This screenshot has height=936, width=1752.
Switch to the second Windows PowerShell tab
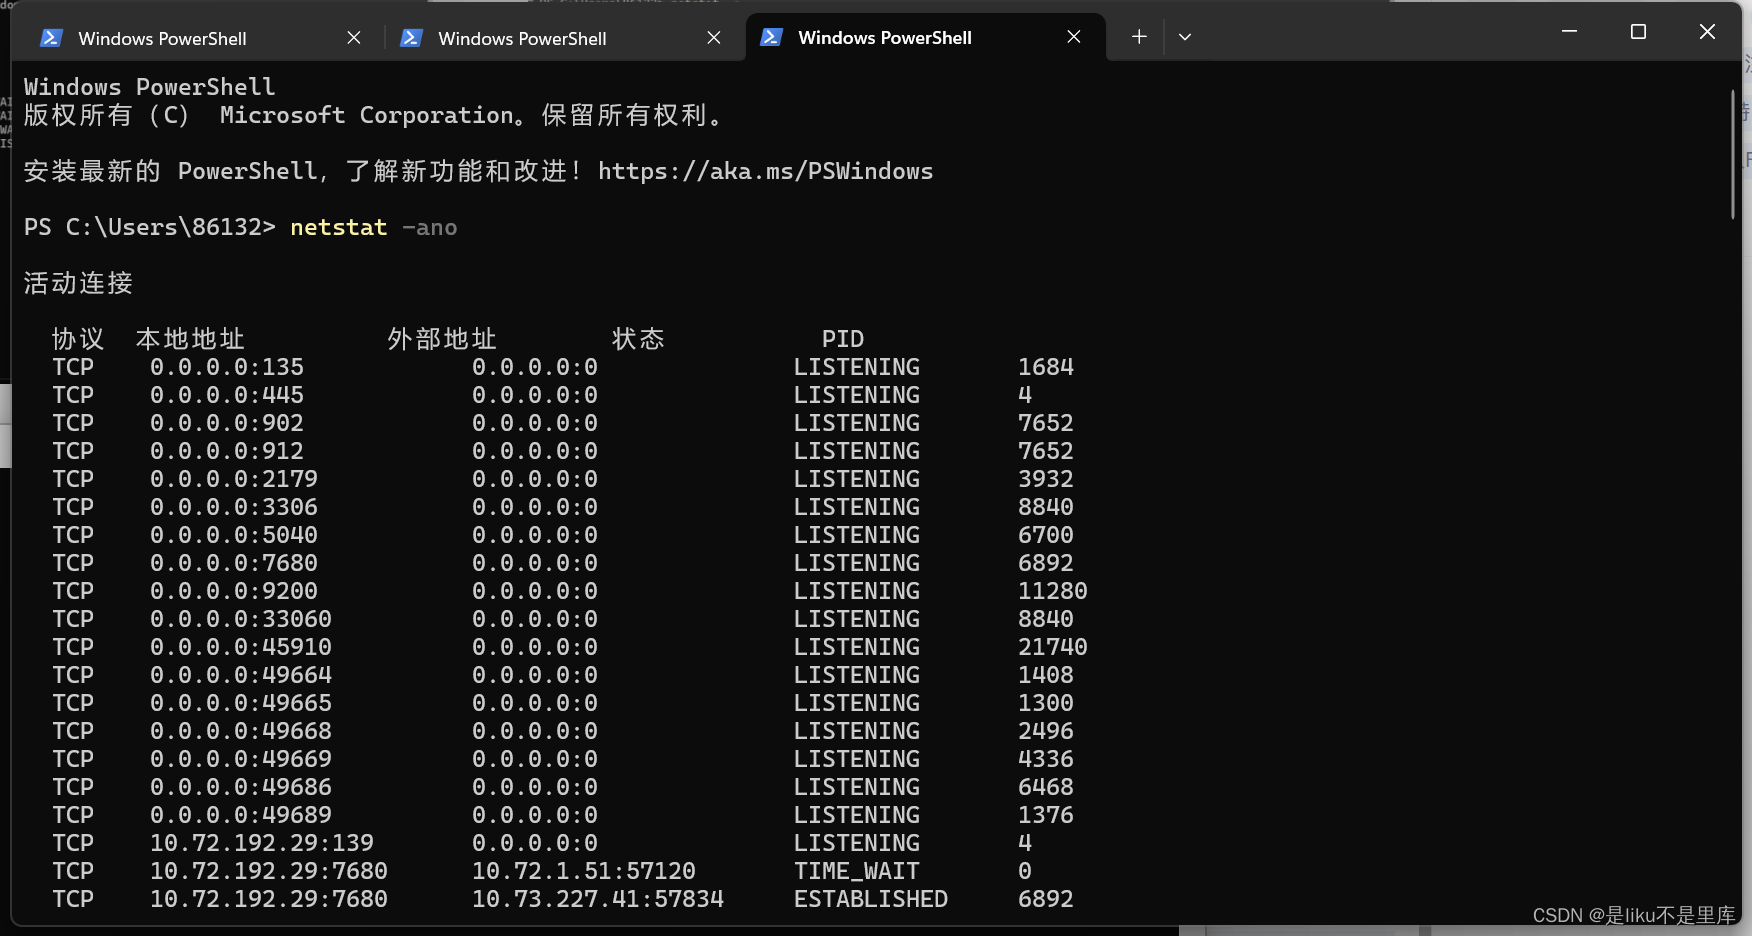[560, 38]
